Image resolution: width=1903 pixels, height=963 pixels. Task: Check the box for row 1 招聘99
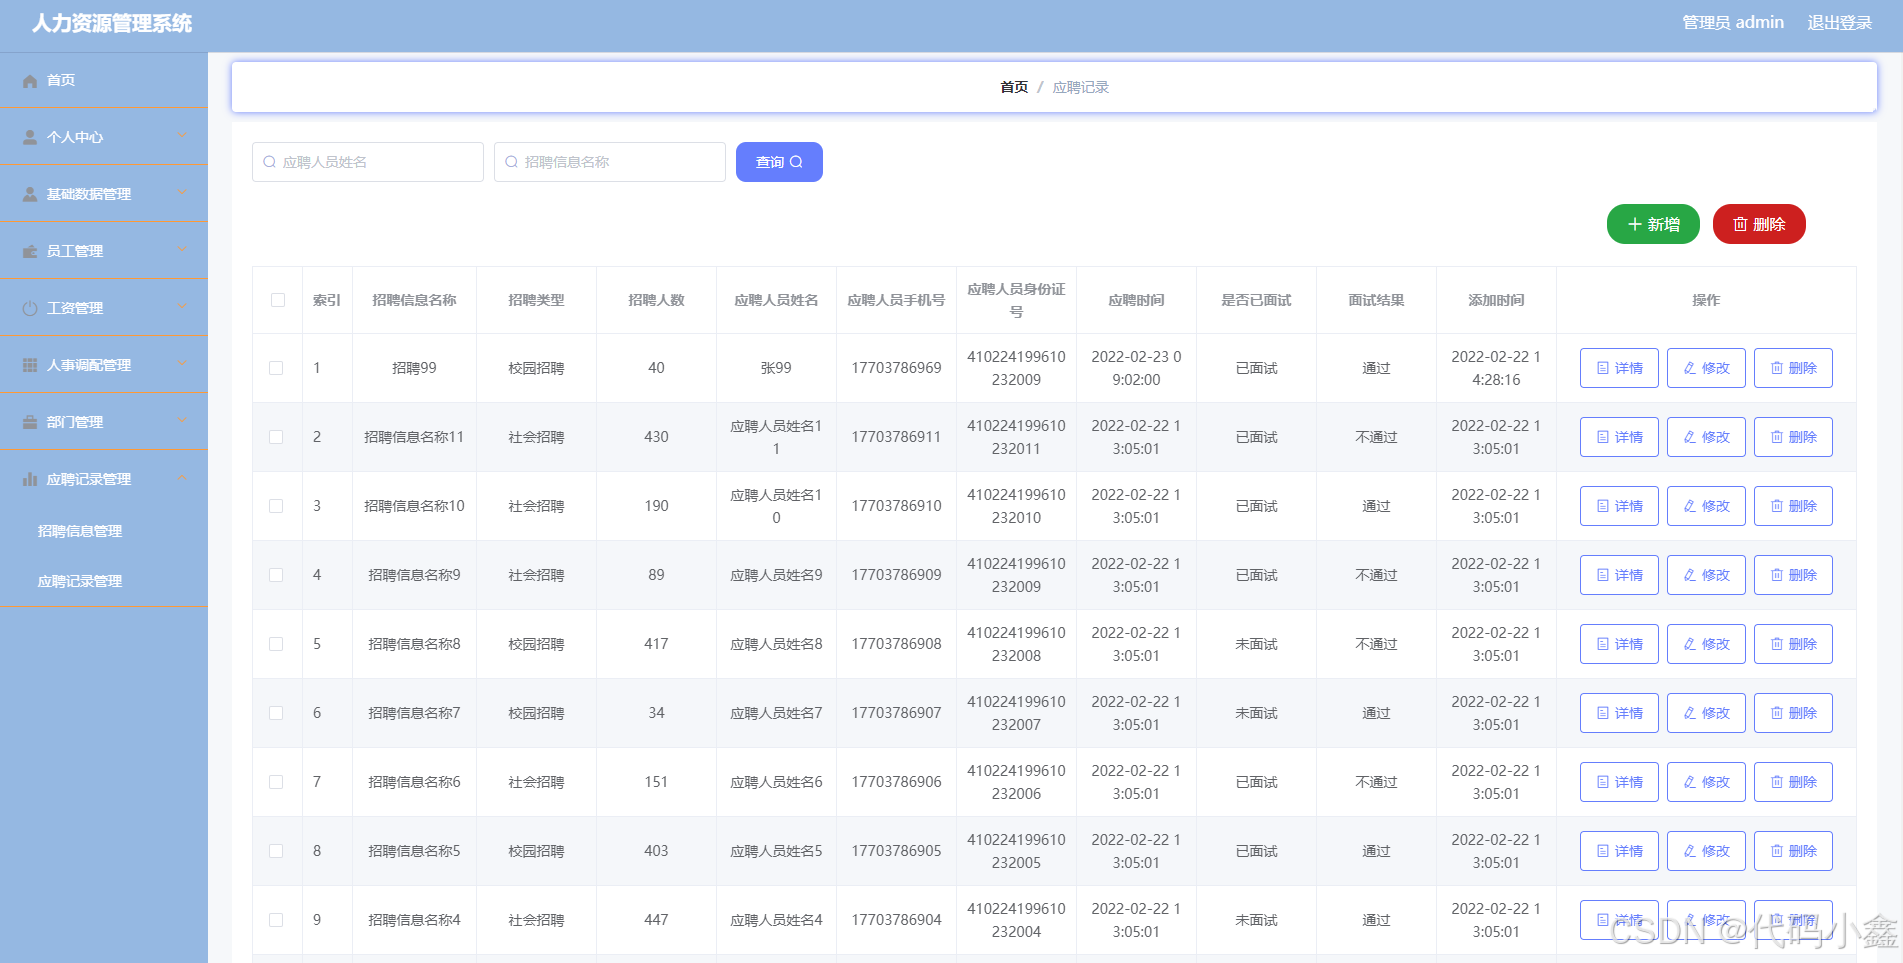point(276,368)
